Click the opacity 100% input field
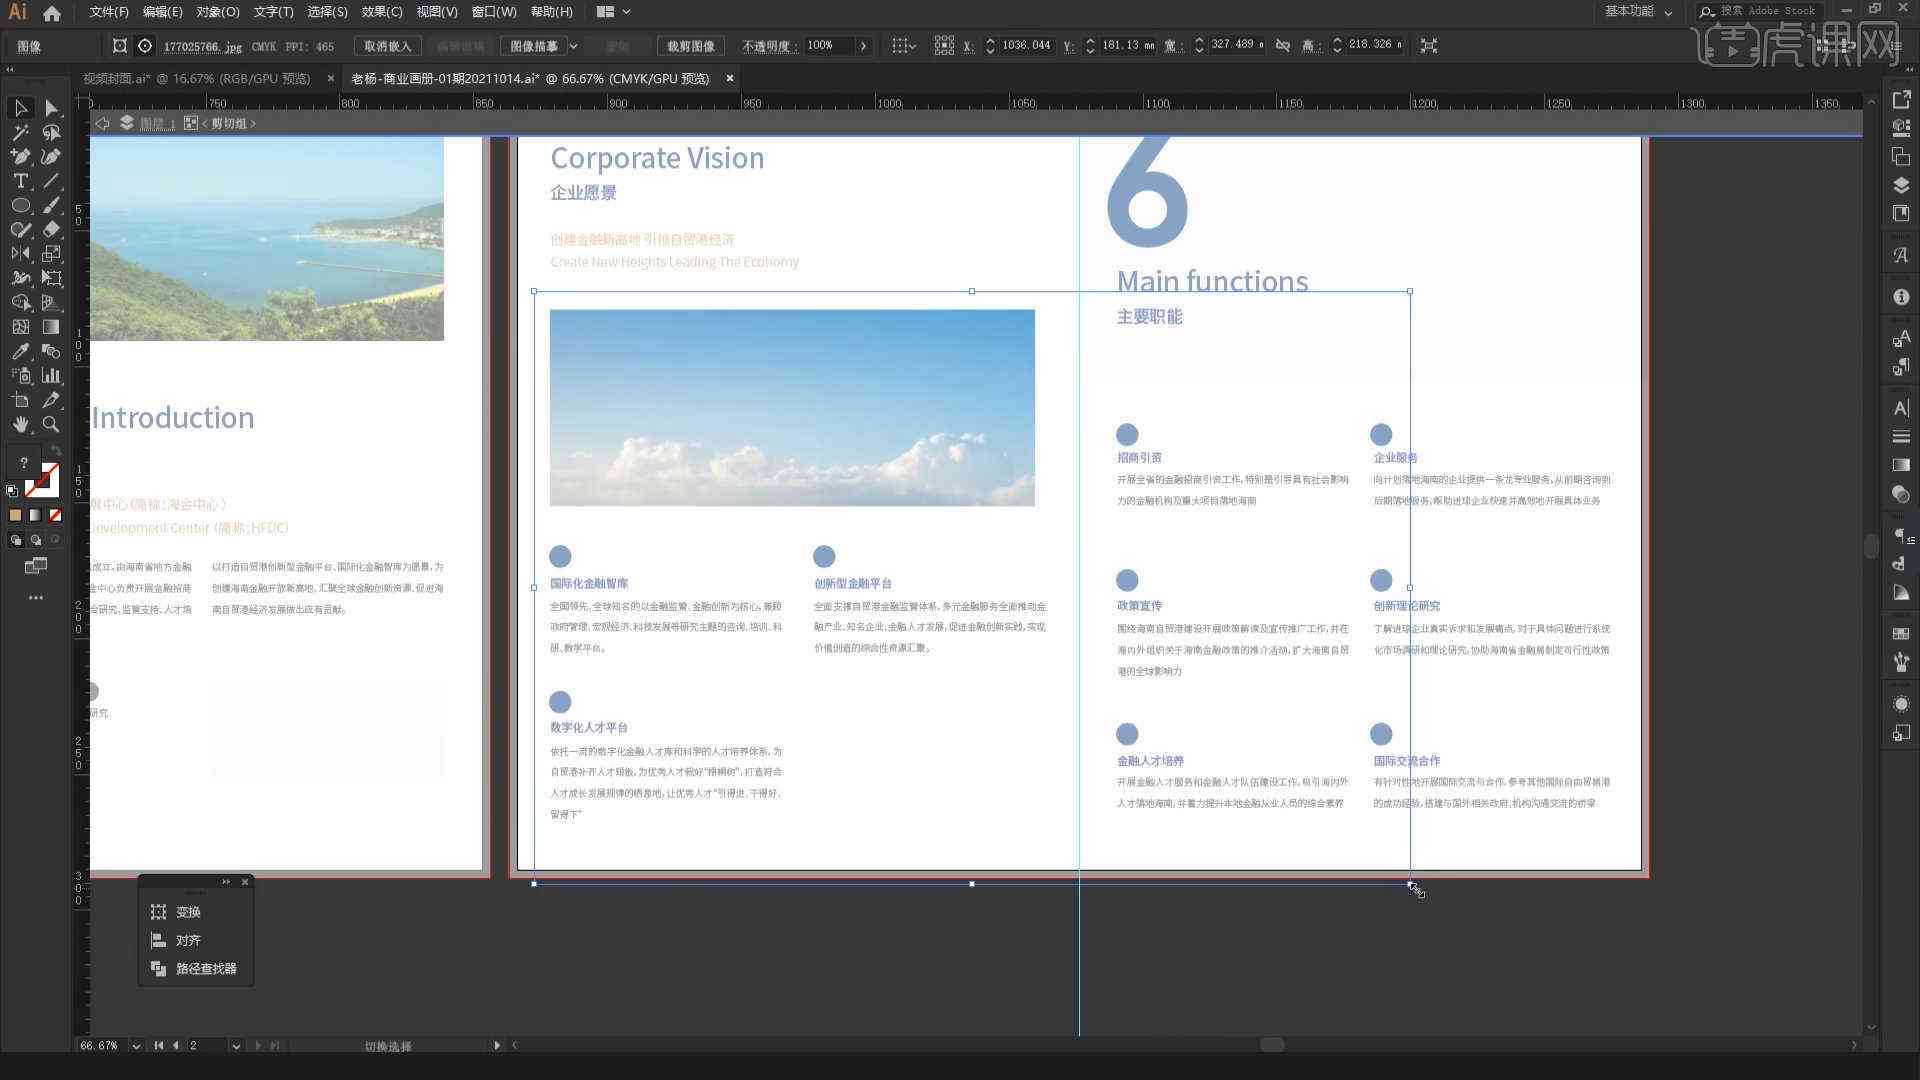This screenshot has height=1080, width=1920. [x=829, y=46]
